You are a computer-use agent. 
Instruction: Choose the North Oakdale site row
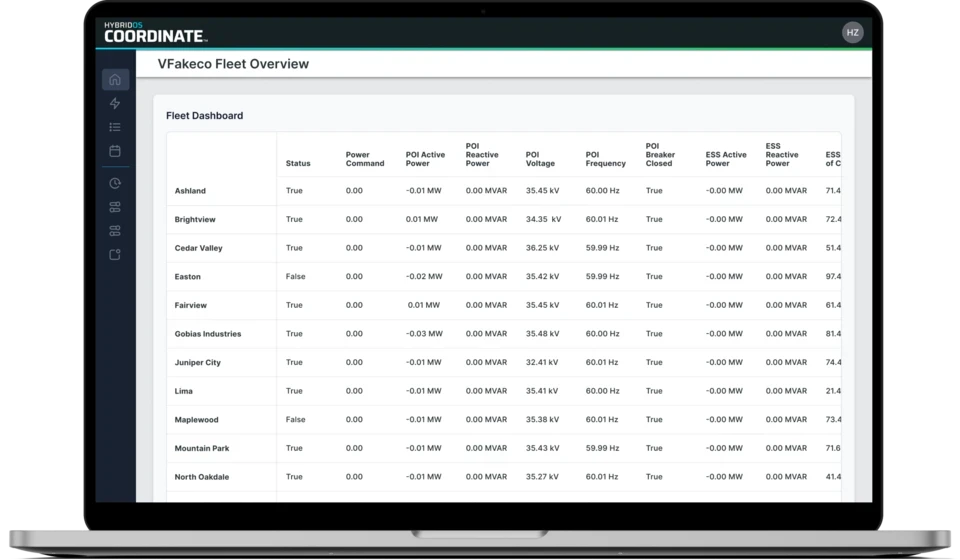click(201, 477)
